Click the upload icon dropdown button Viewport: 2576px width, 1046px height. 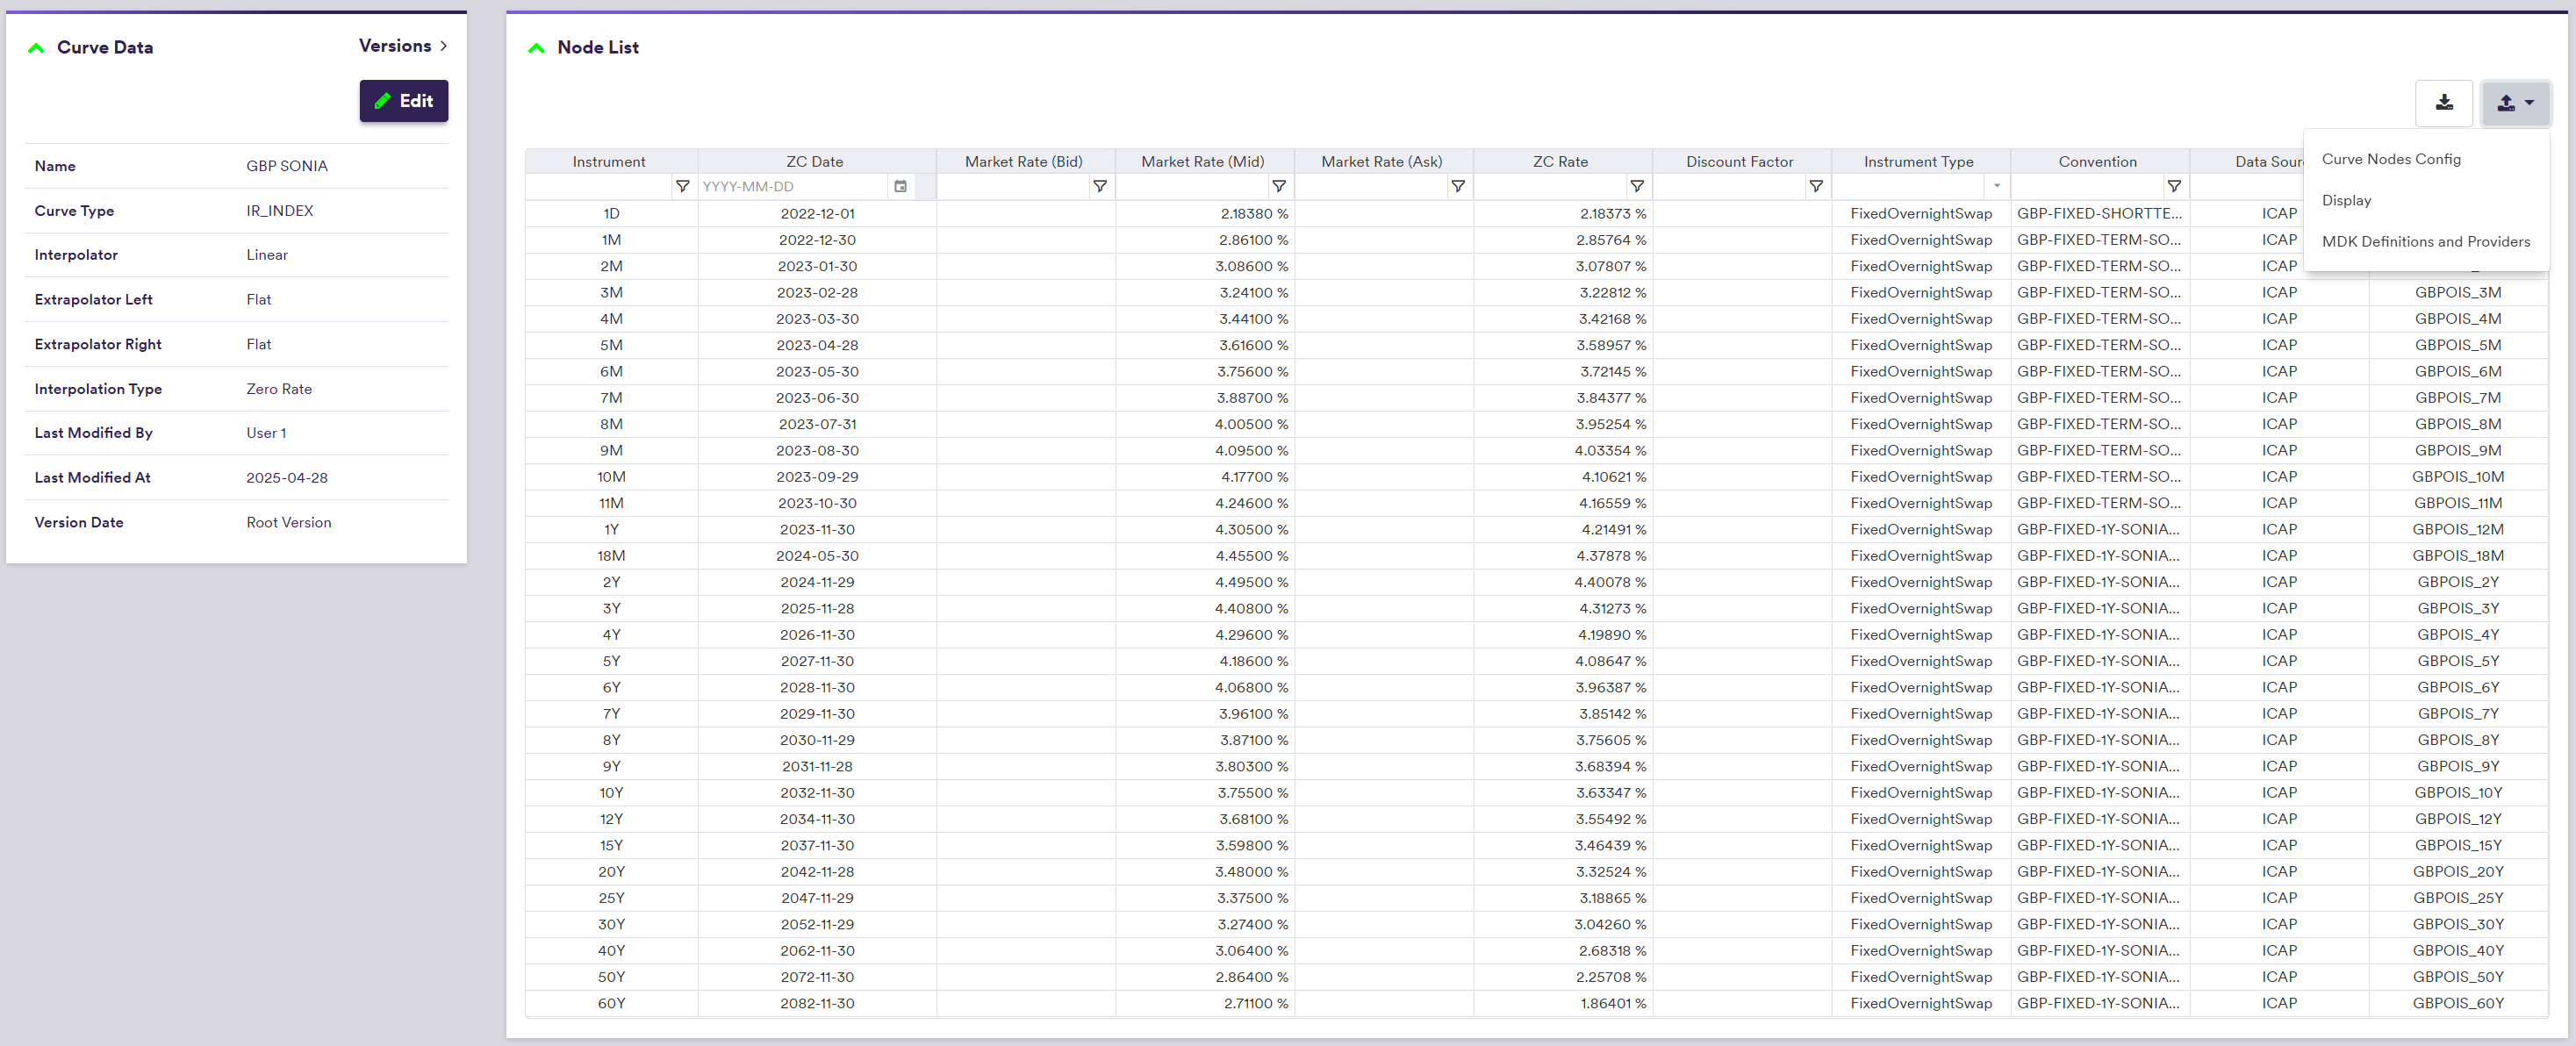coord(2514,103)
